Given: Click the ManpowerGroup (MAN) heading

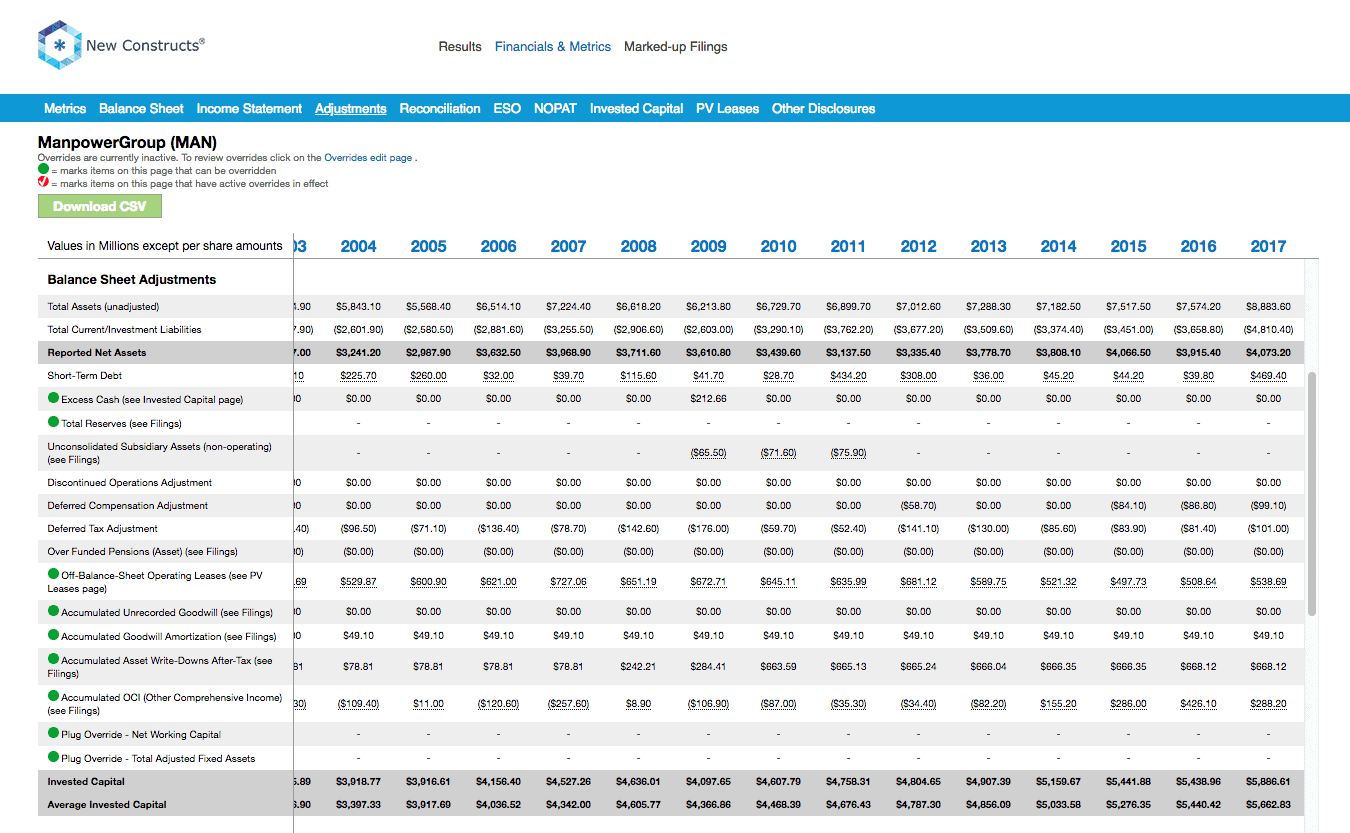Looking at the screenshot, I should pos(127,143).
